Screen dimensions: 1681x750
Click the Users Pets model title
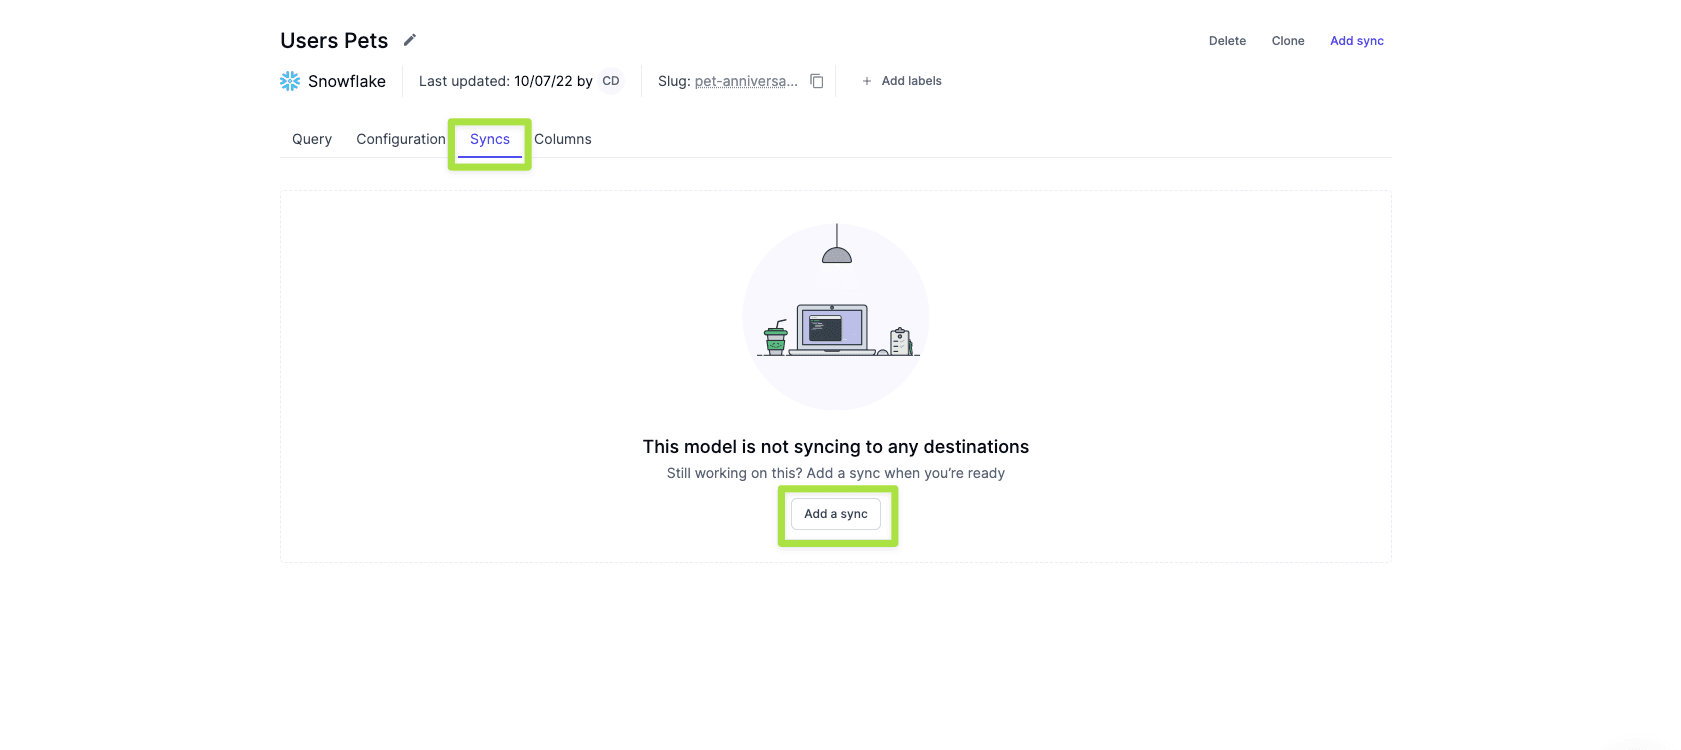(334, 41)
